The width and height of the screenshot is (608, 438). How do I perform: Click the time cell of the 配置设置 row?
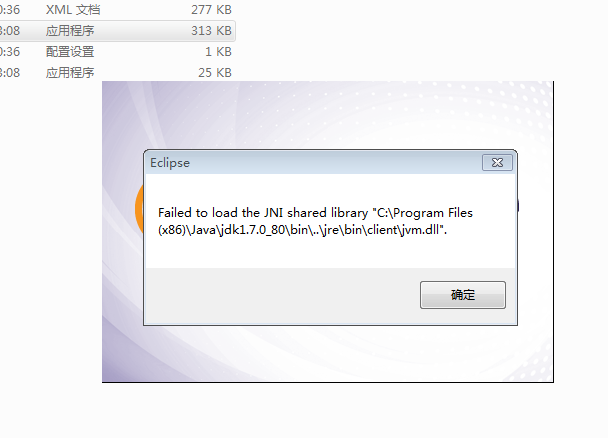pos(10,52)
